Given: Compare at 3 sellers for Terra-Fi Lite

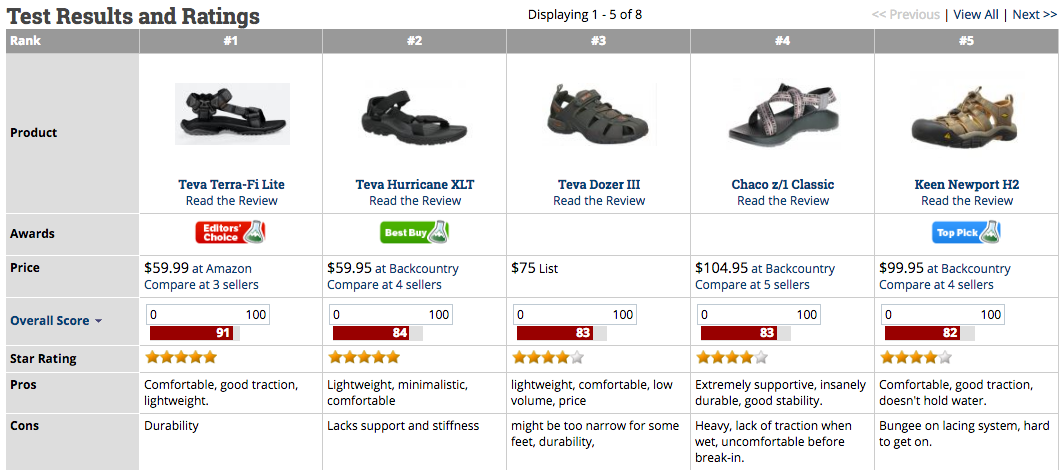Looking at the screenshot, I should pyautogui.click(x=202, y=285).
